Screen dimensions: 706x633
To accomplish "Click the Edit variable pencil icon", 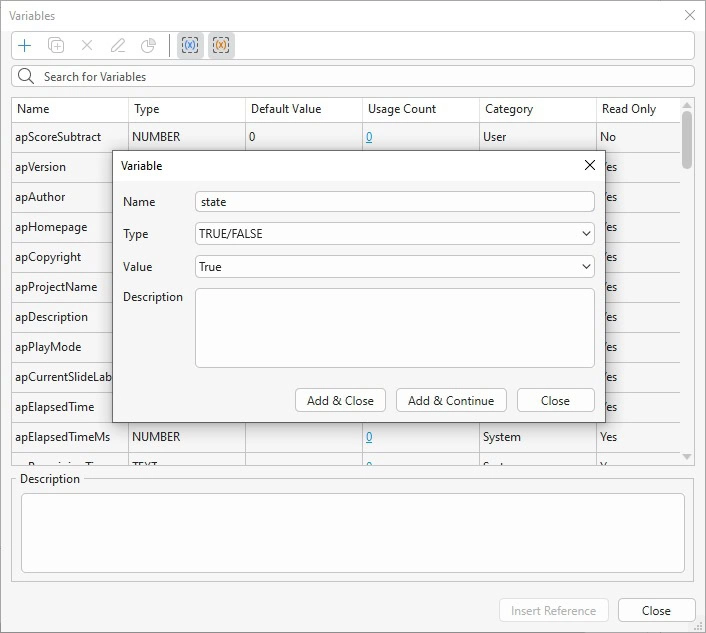I will [x=118, y=46].
